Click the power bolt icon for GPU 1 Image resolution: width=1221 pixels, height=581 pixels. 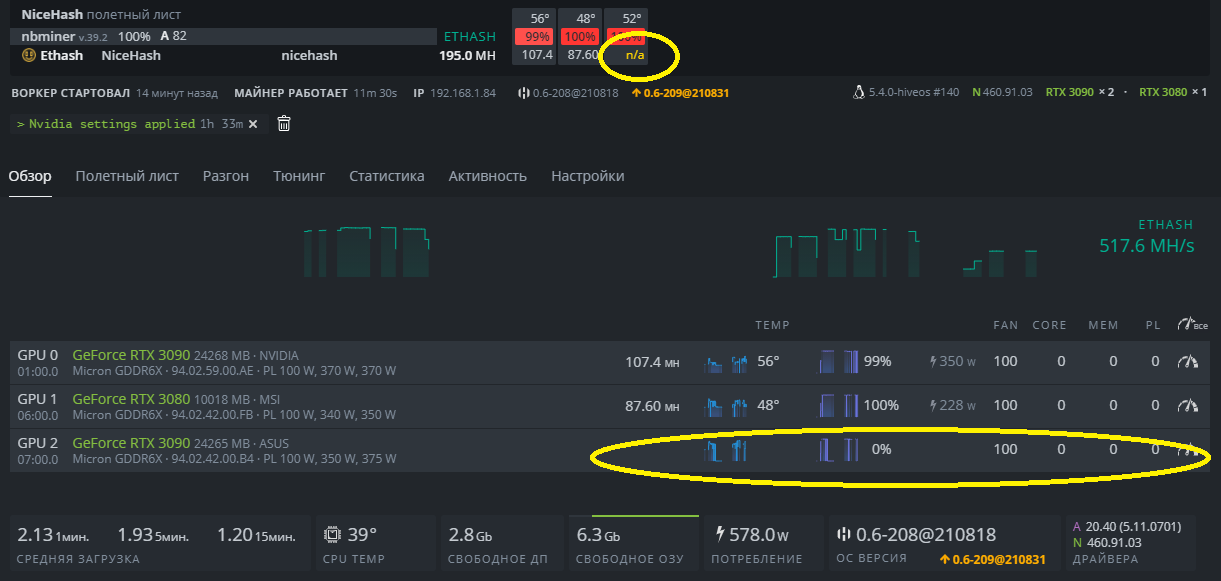pos(935,405)
